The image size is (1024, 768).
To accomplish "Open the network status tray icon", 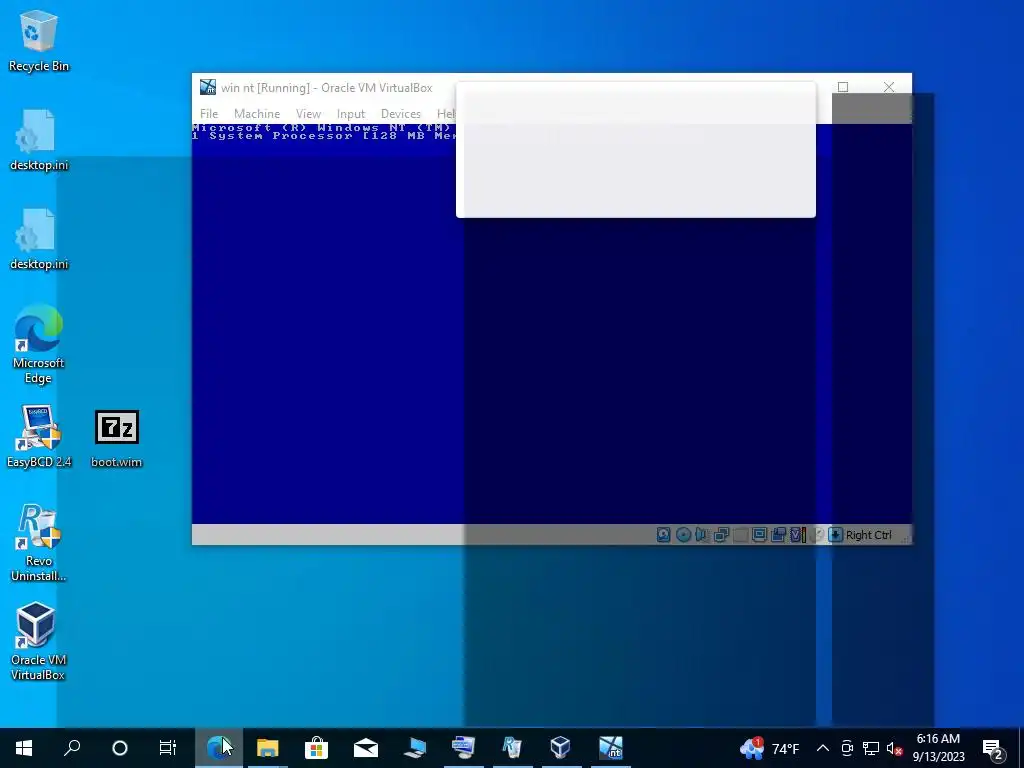I will pyautogui.click(x=871, y=748).
